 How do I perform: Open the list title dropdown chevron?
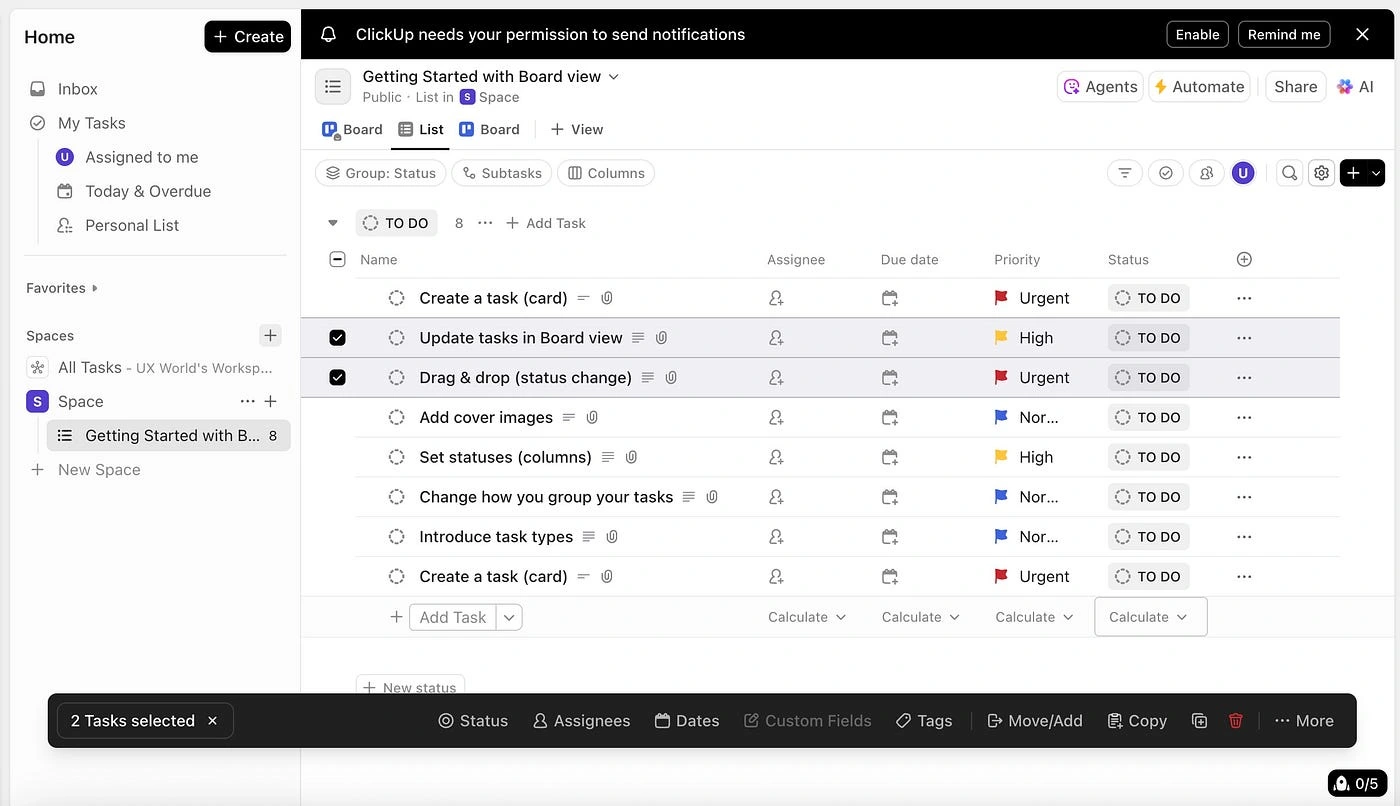tap(614, 77)
